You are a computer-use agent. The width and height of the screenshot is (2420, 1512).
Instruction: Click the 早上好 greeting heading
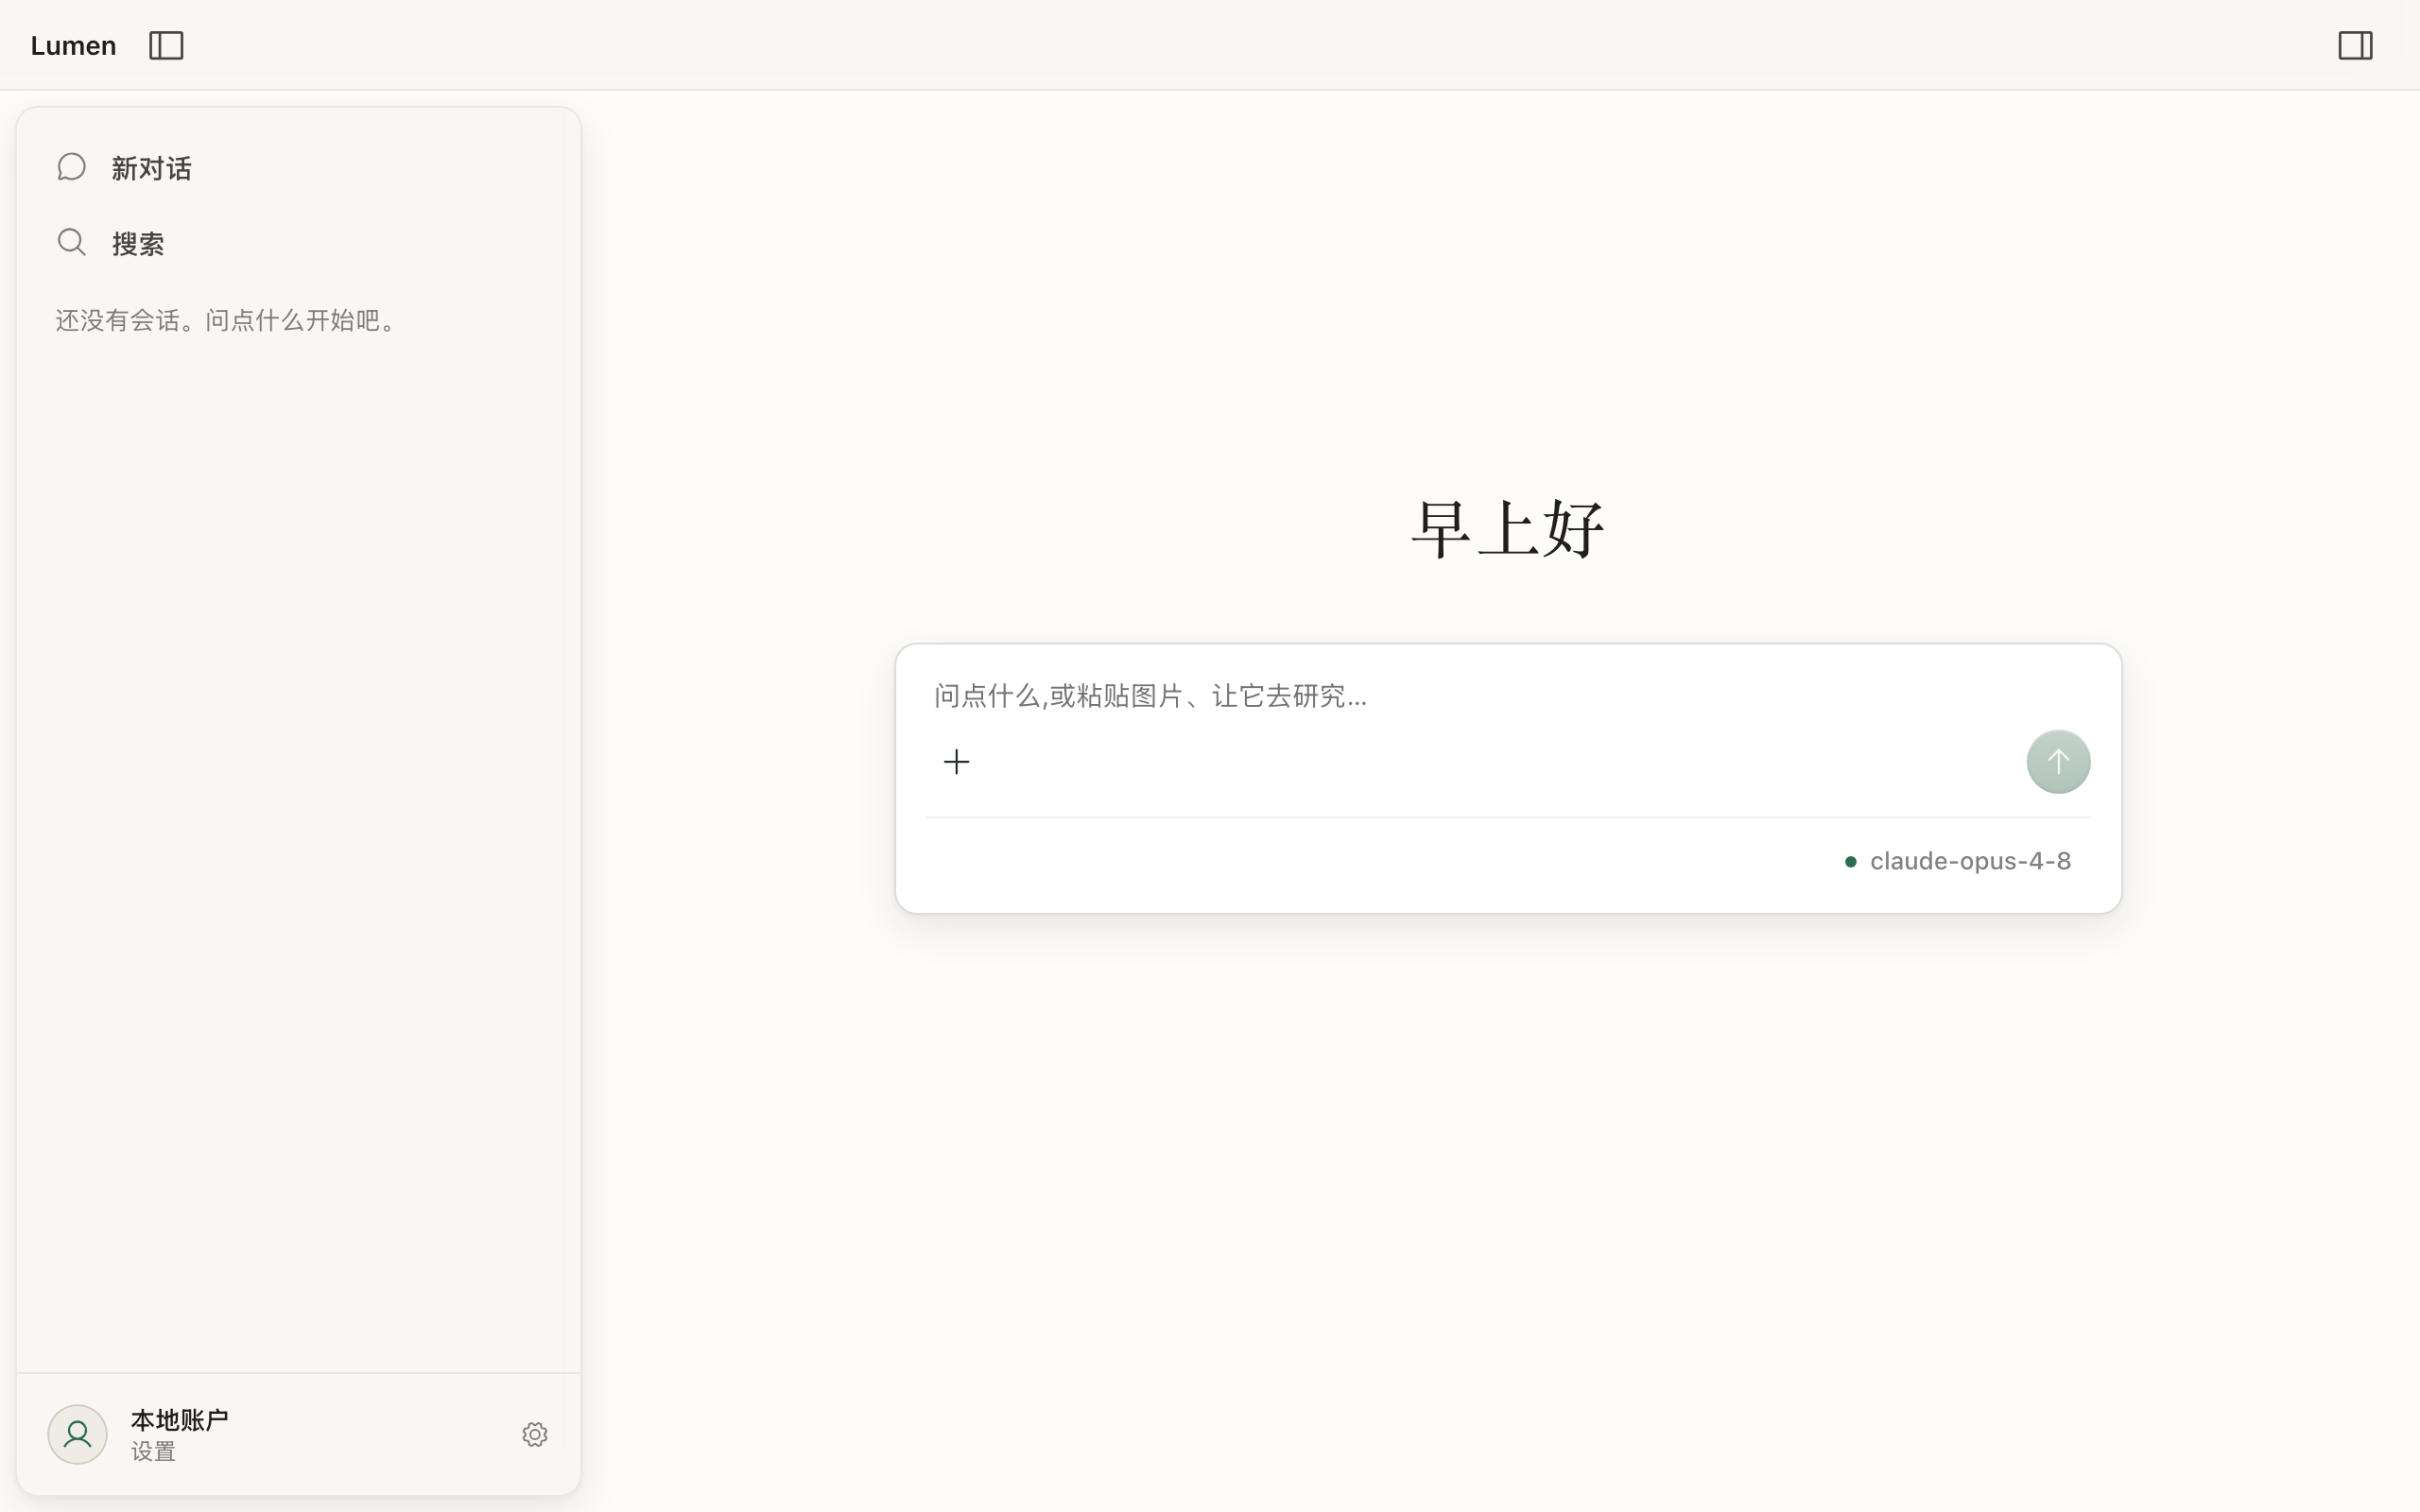(1508, 528)
